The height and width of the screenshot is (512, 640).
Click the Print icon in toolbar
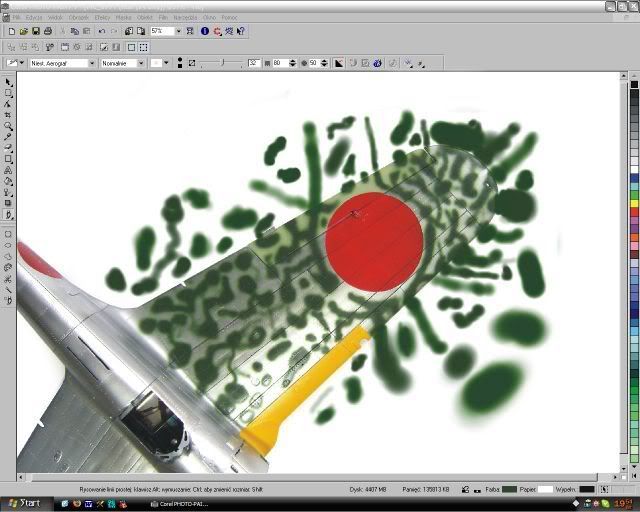[x=48, y=32]
